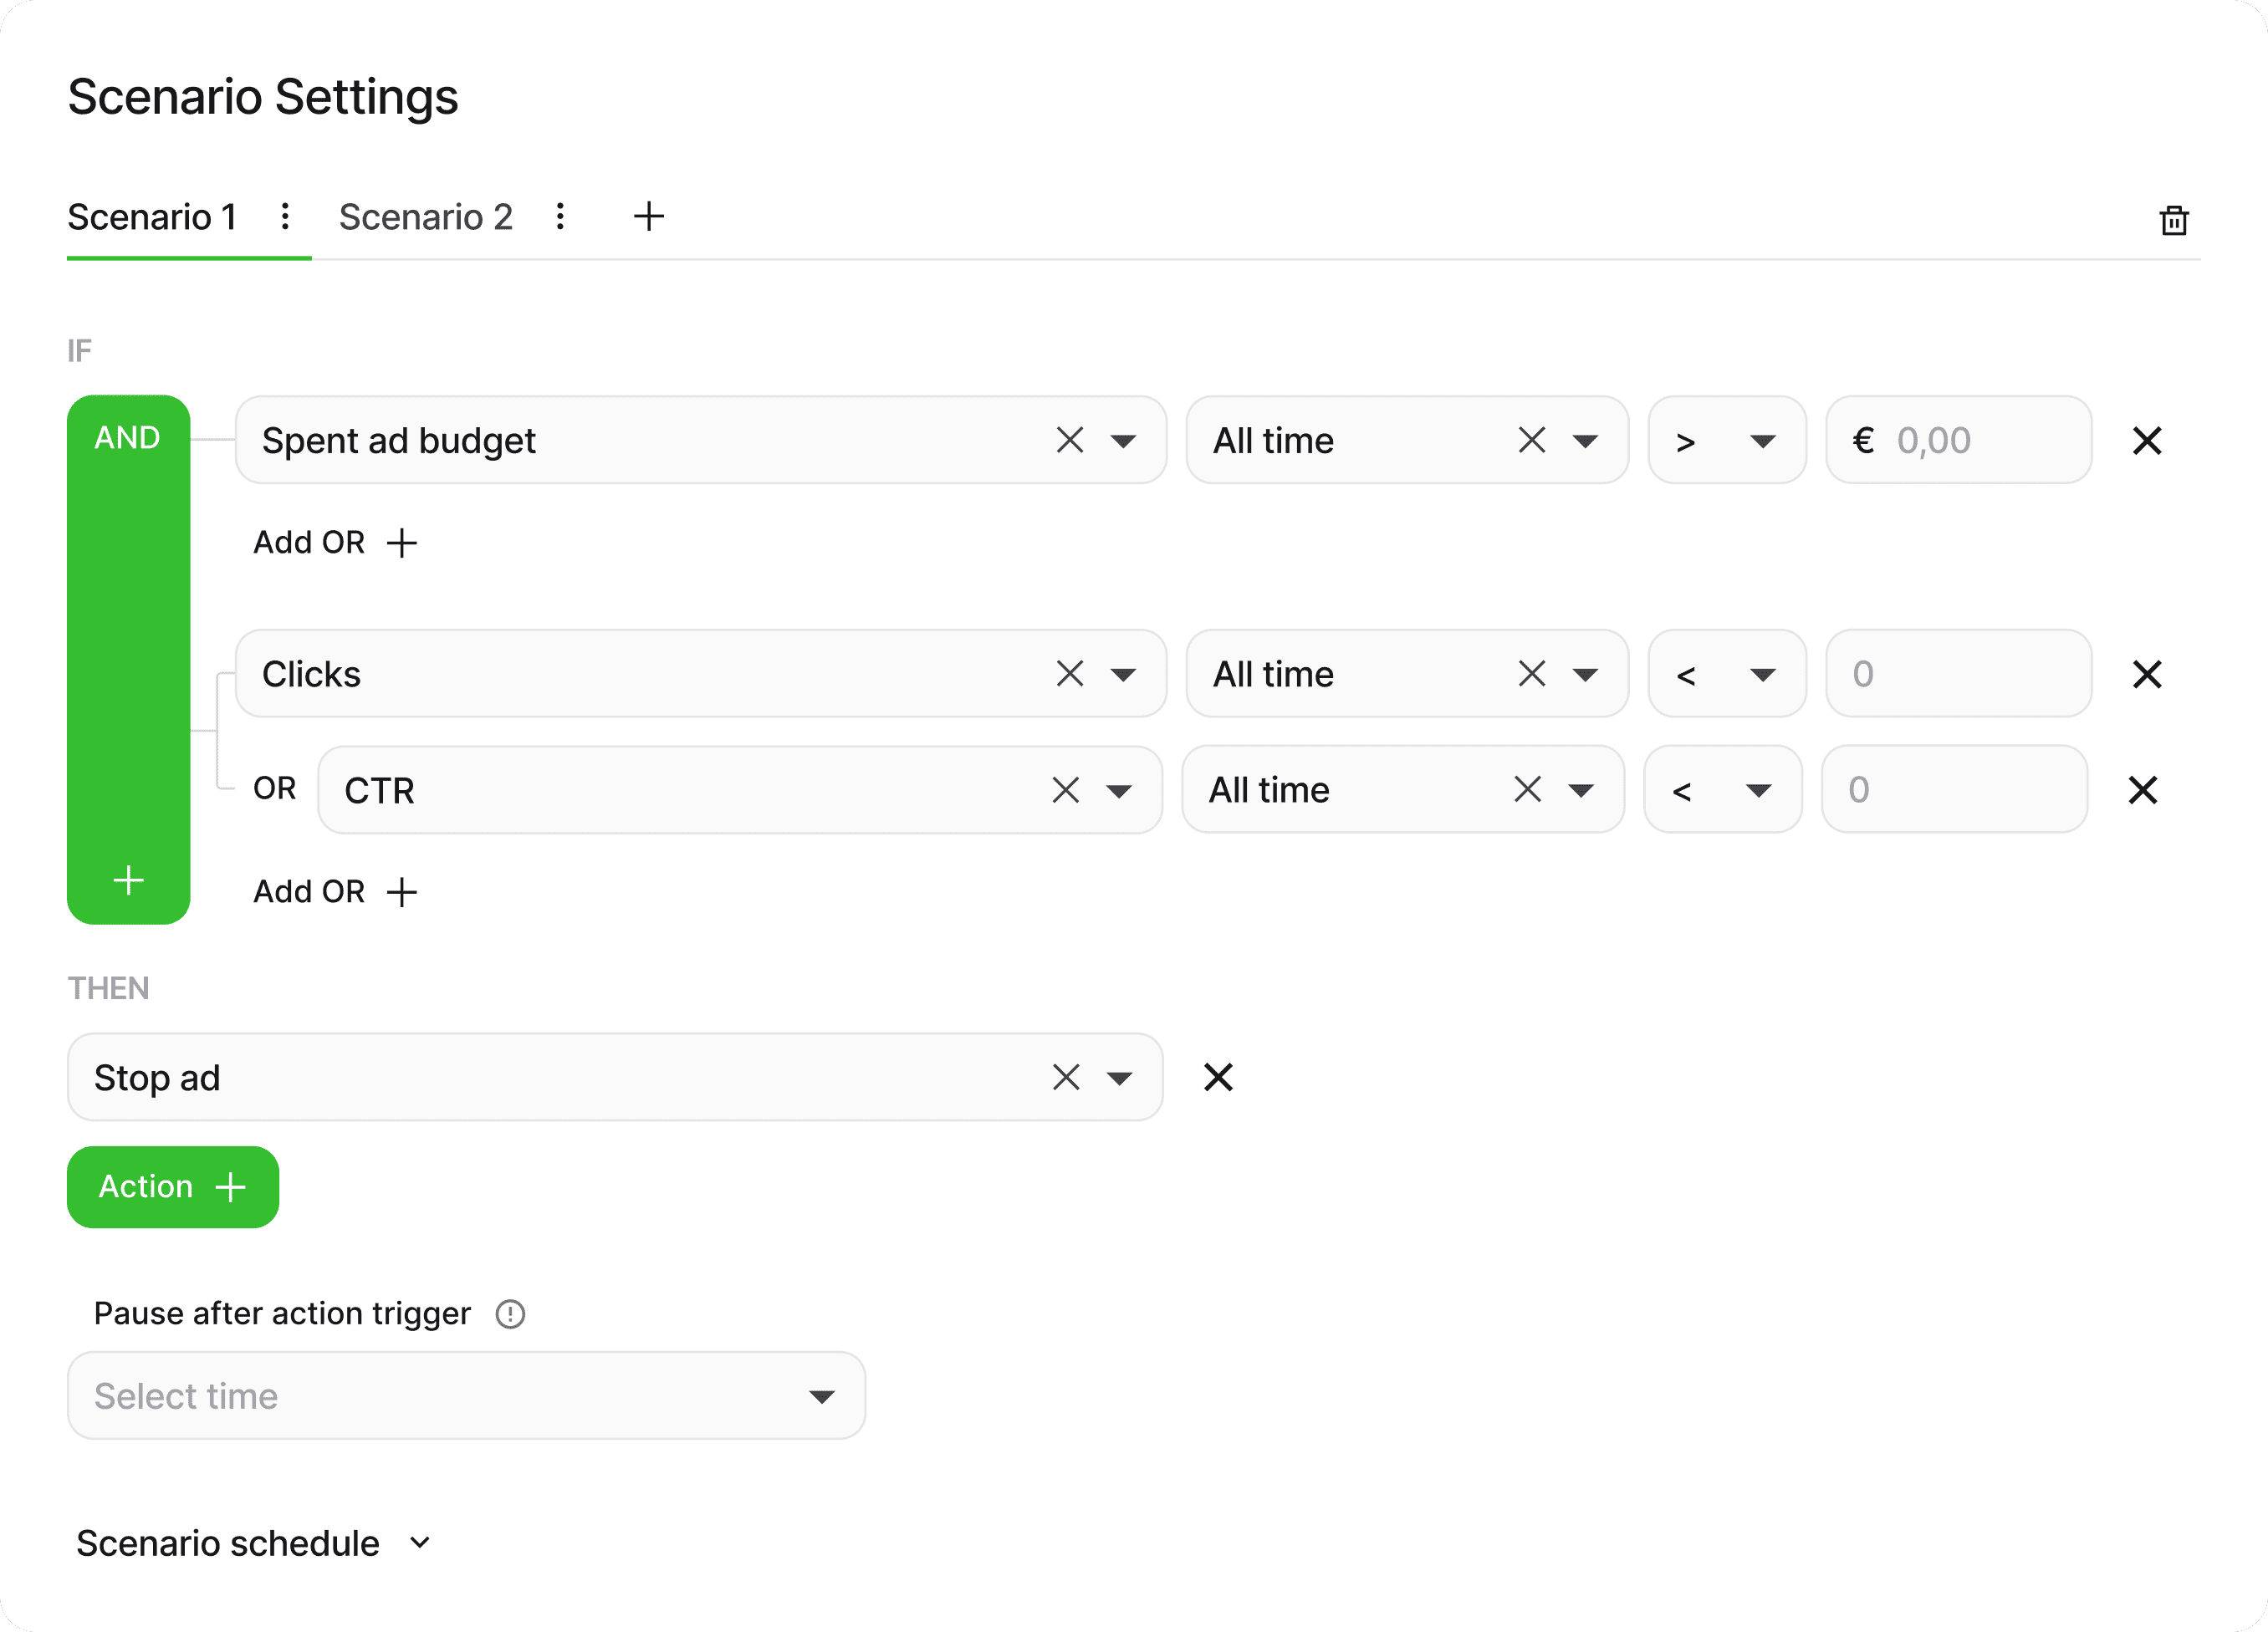Remove the Stop ad action row
The image size is (2268, 1632).
coord(1218,1077)
